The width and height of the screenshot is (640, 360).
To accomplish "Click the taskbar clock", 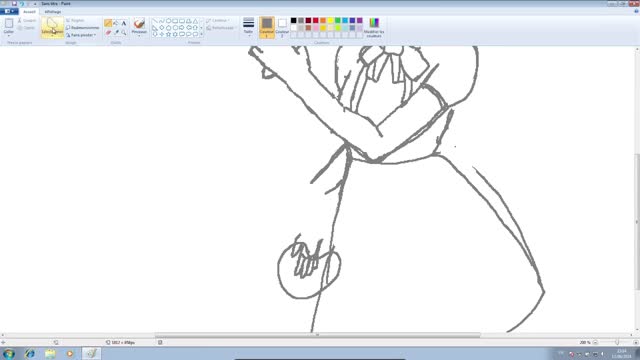I will [x=621, y=354].
